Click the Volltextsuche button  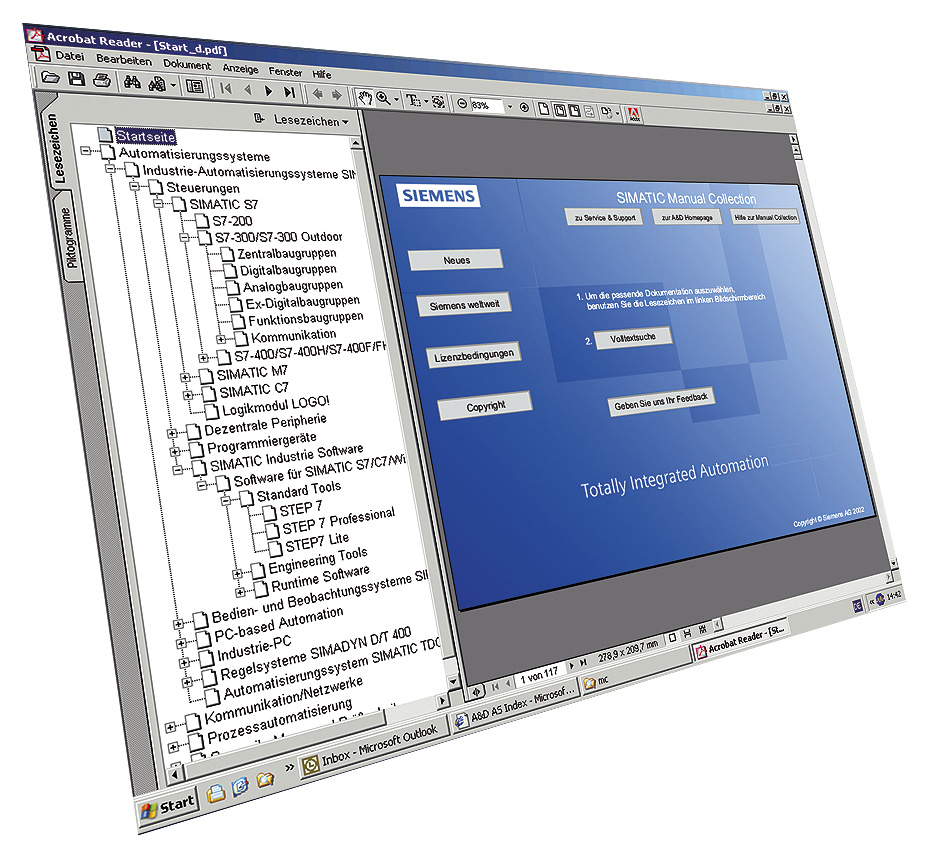(633, 338)
